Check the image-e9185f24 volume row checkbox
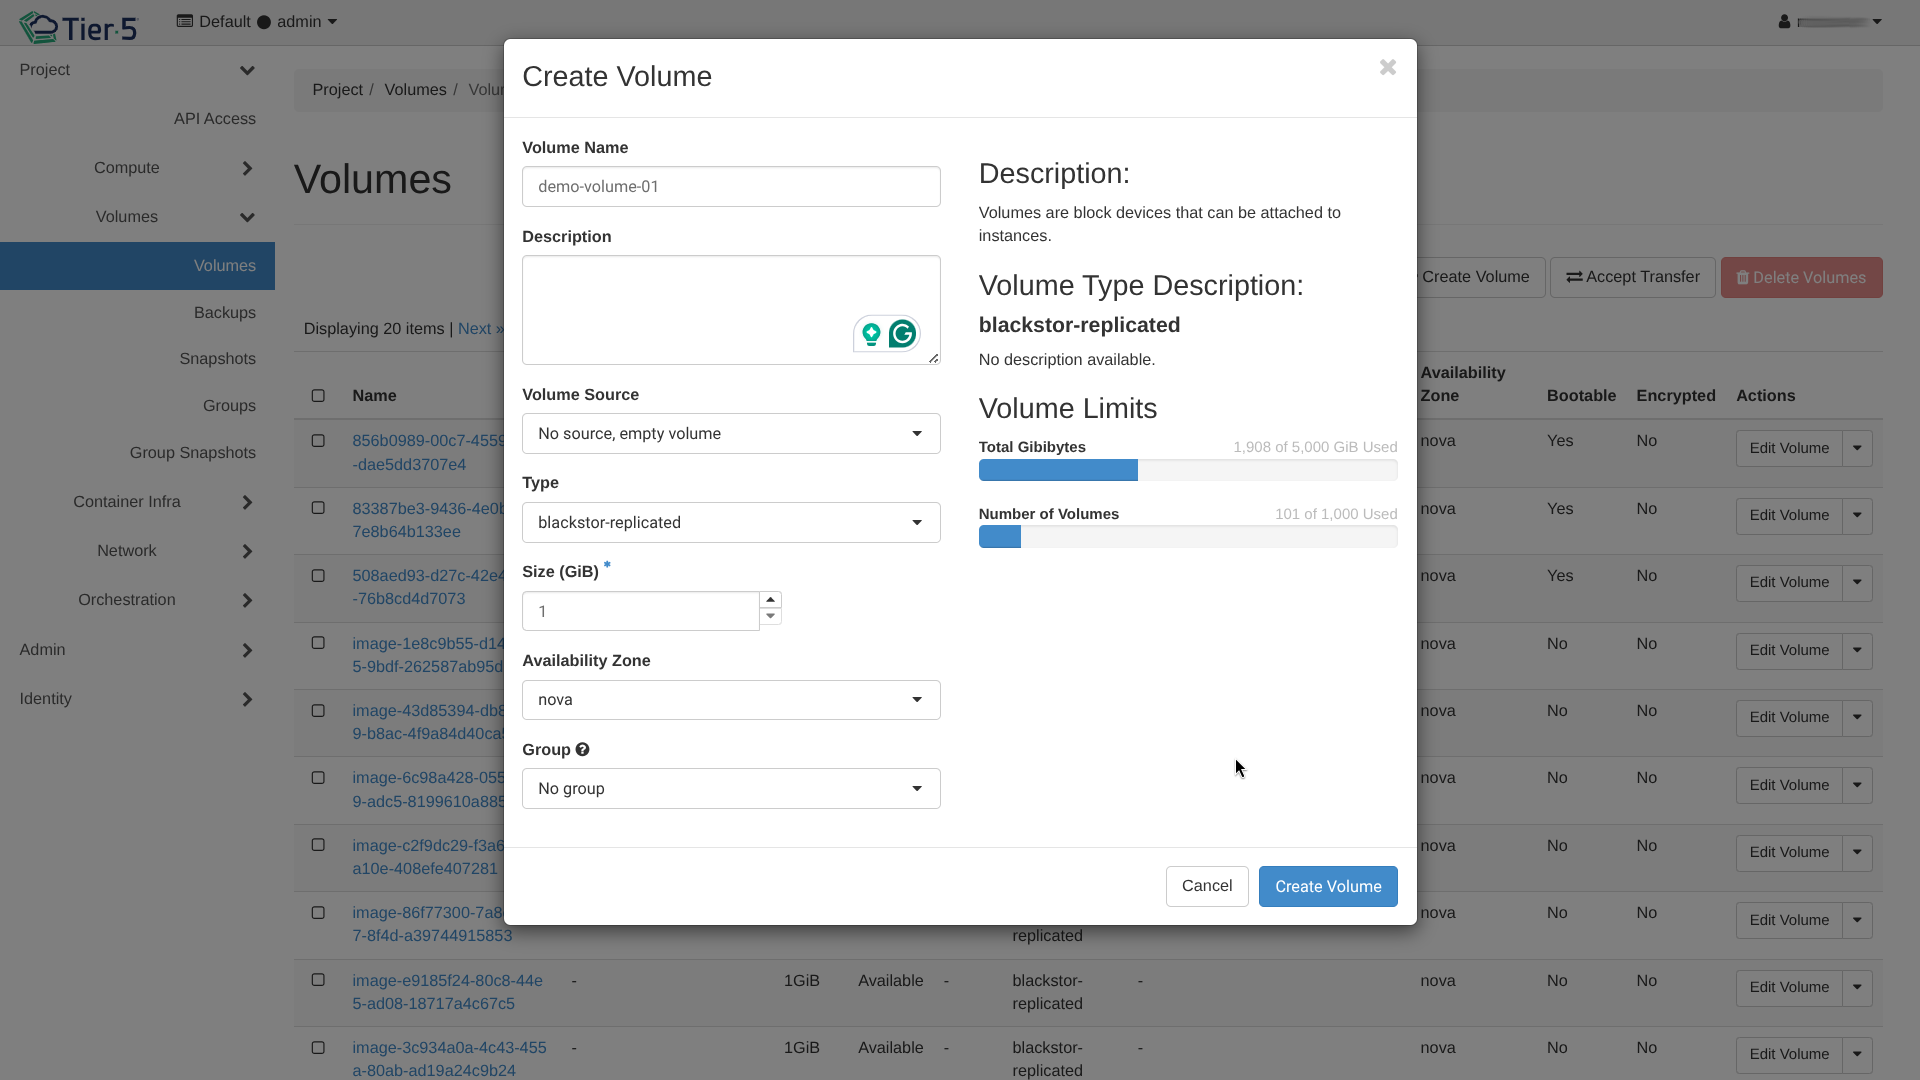Screen dimensions: 1920x1080 coord(318,980)
